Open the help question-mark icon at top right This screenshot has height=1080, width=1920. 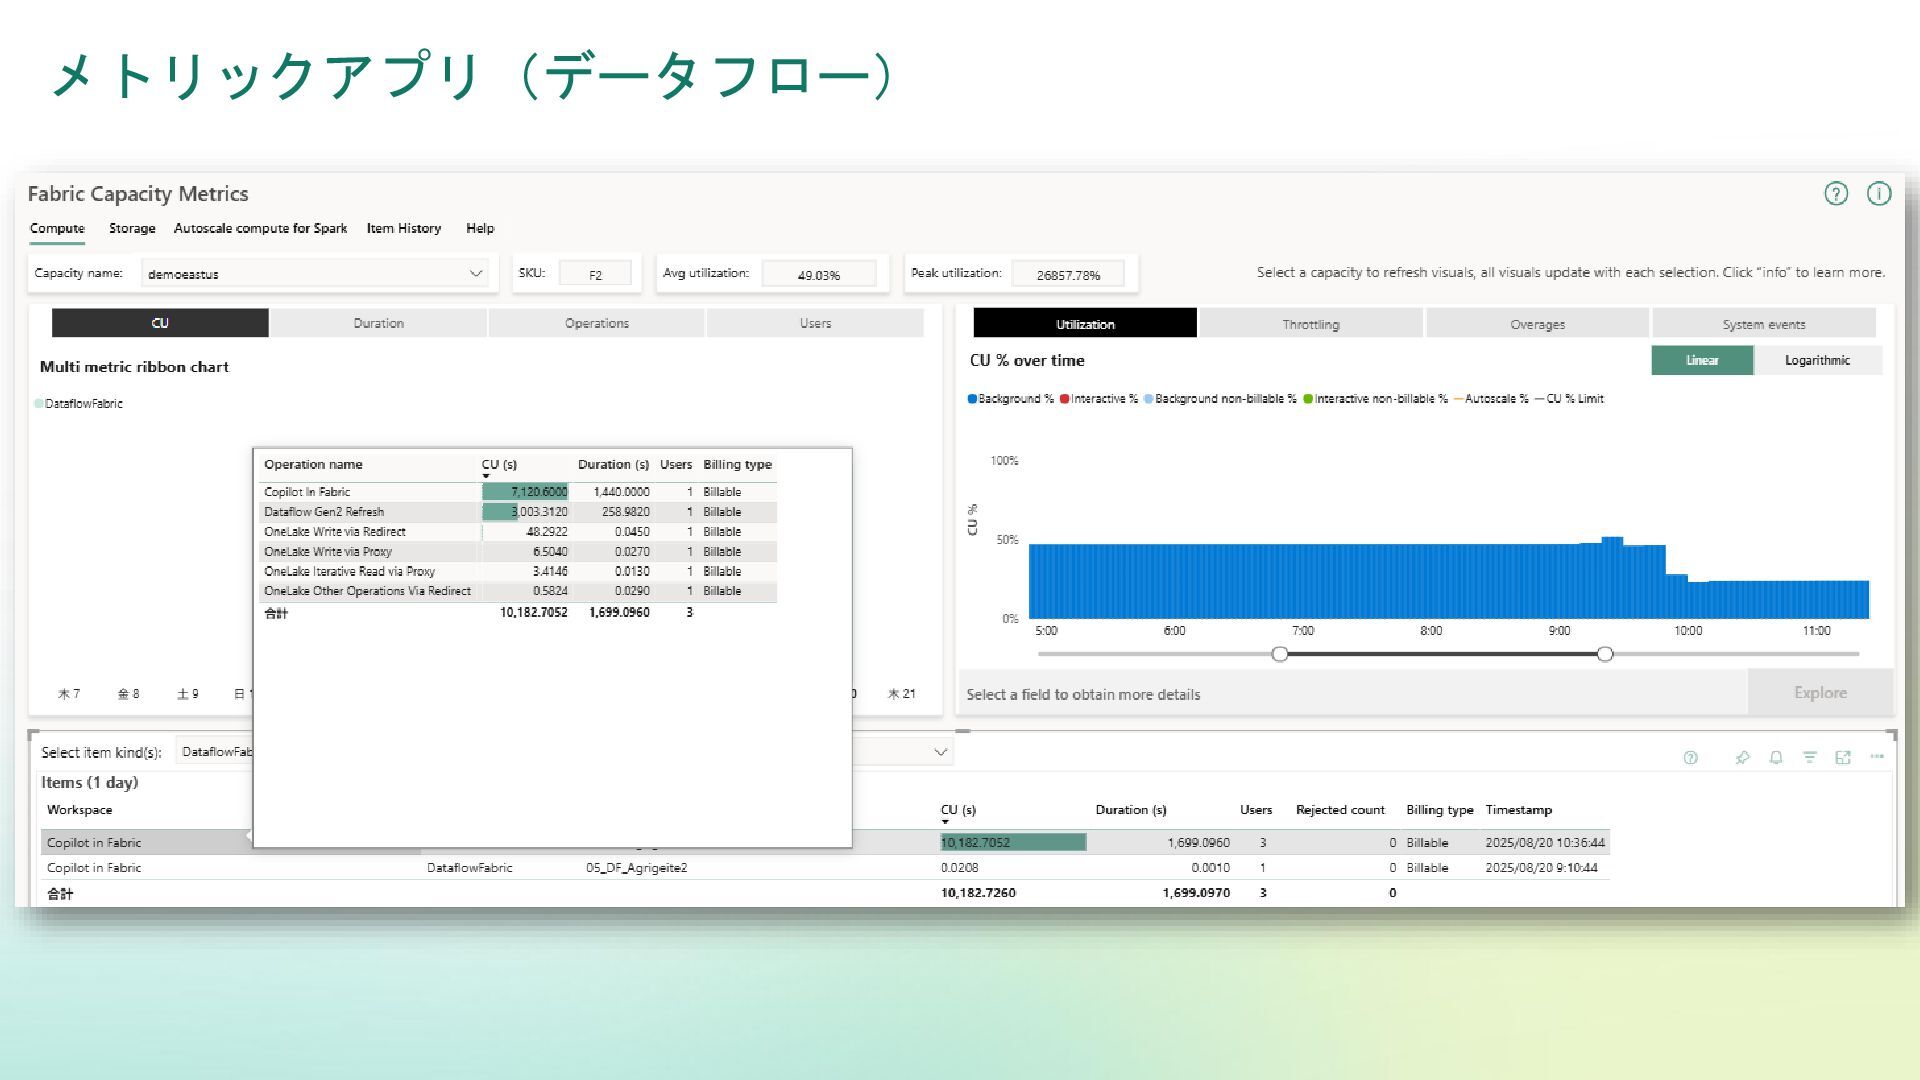[x=1836, y=194]
